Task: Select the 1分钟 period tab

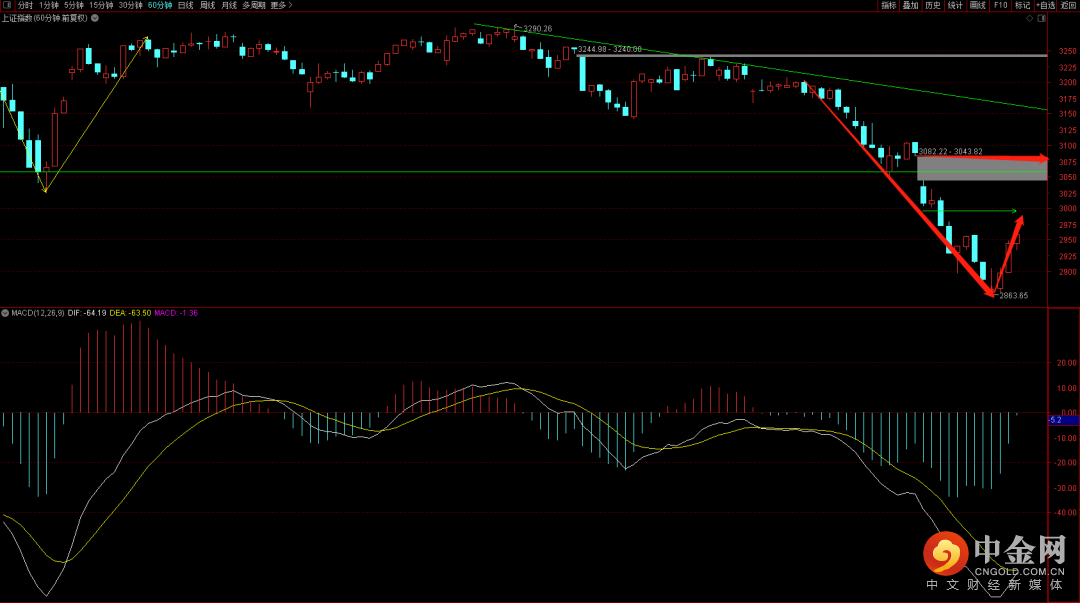Action: click(x=50, y=5)
